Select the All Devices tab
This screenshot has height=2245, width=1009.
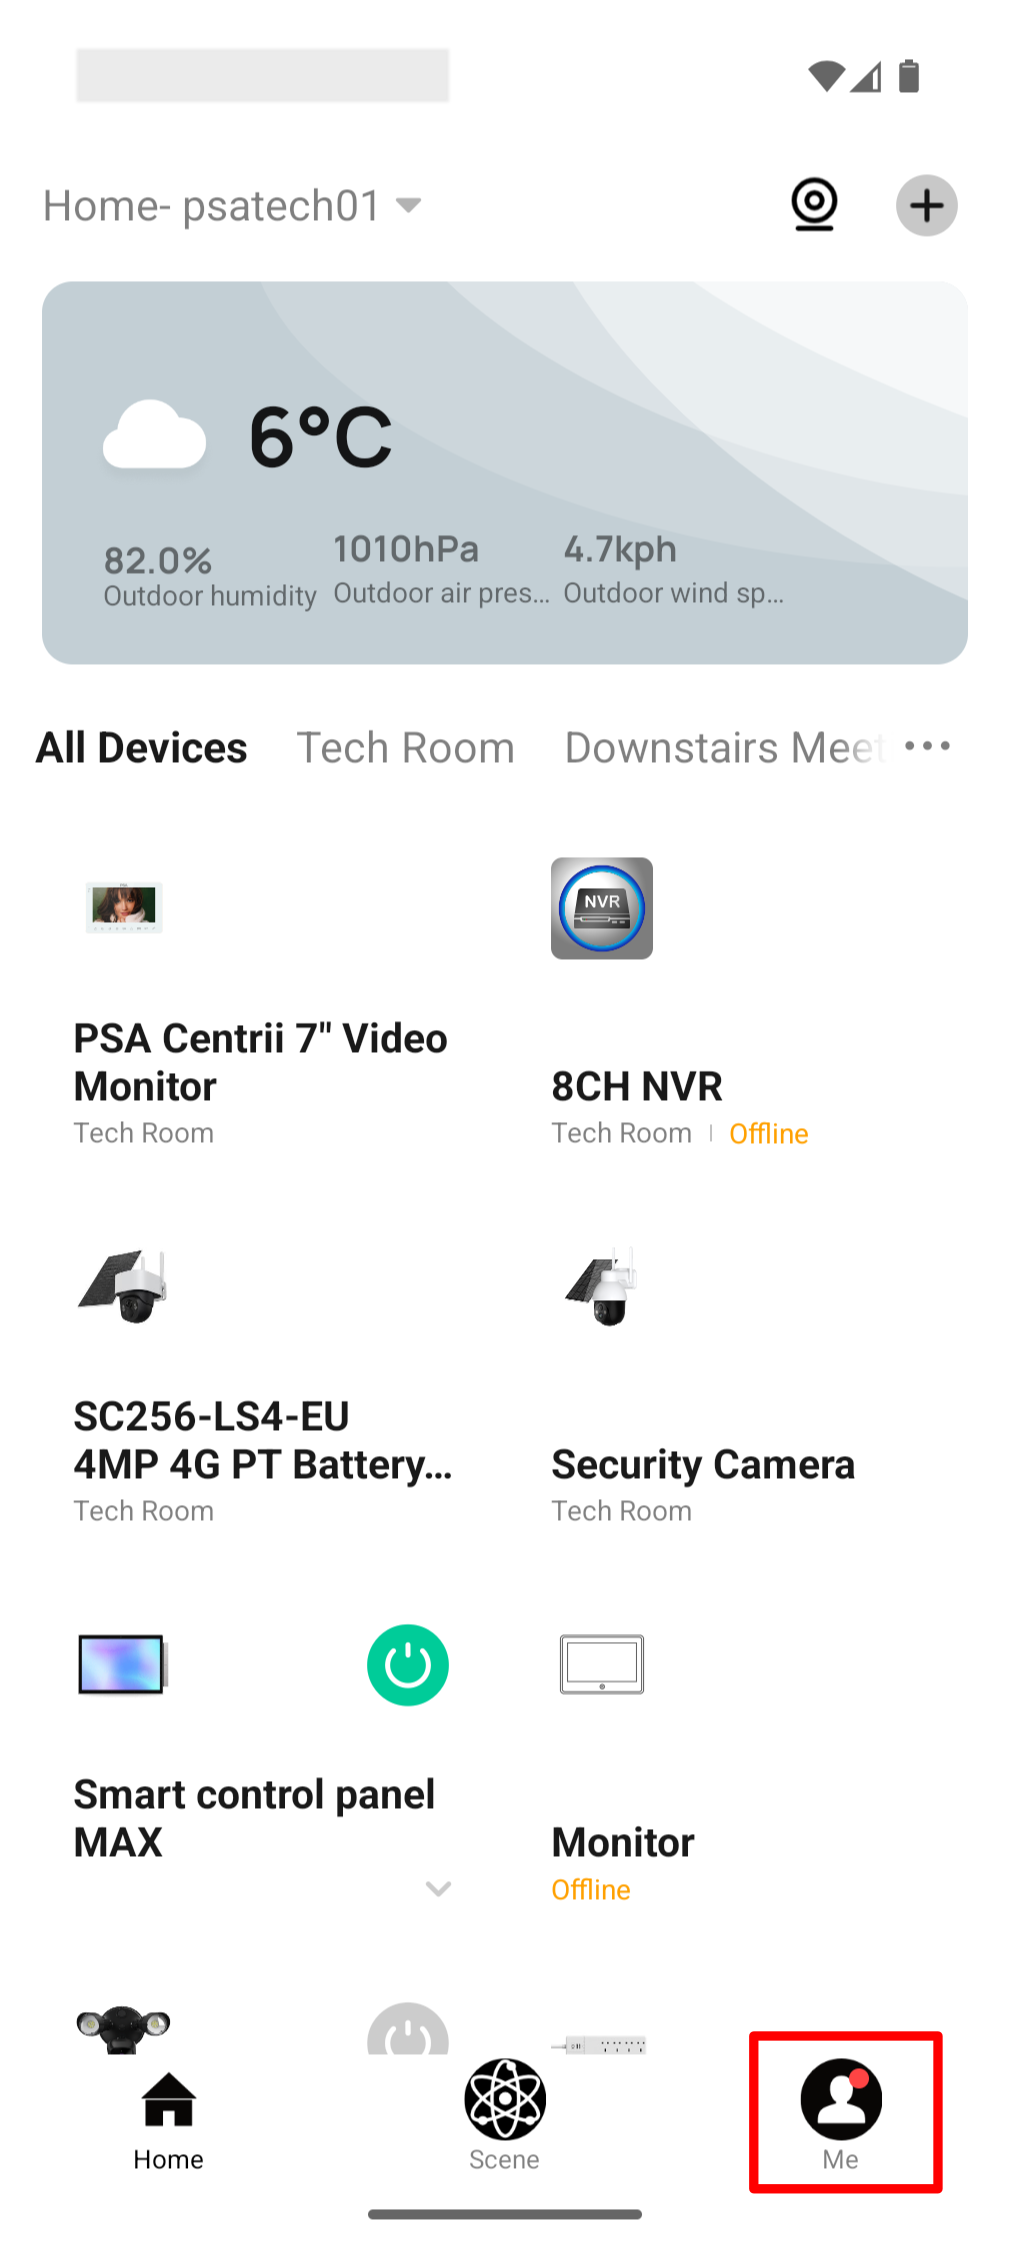coord(142,748)
